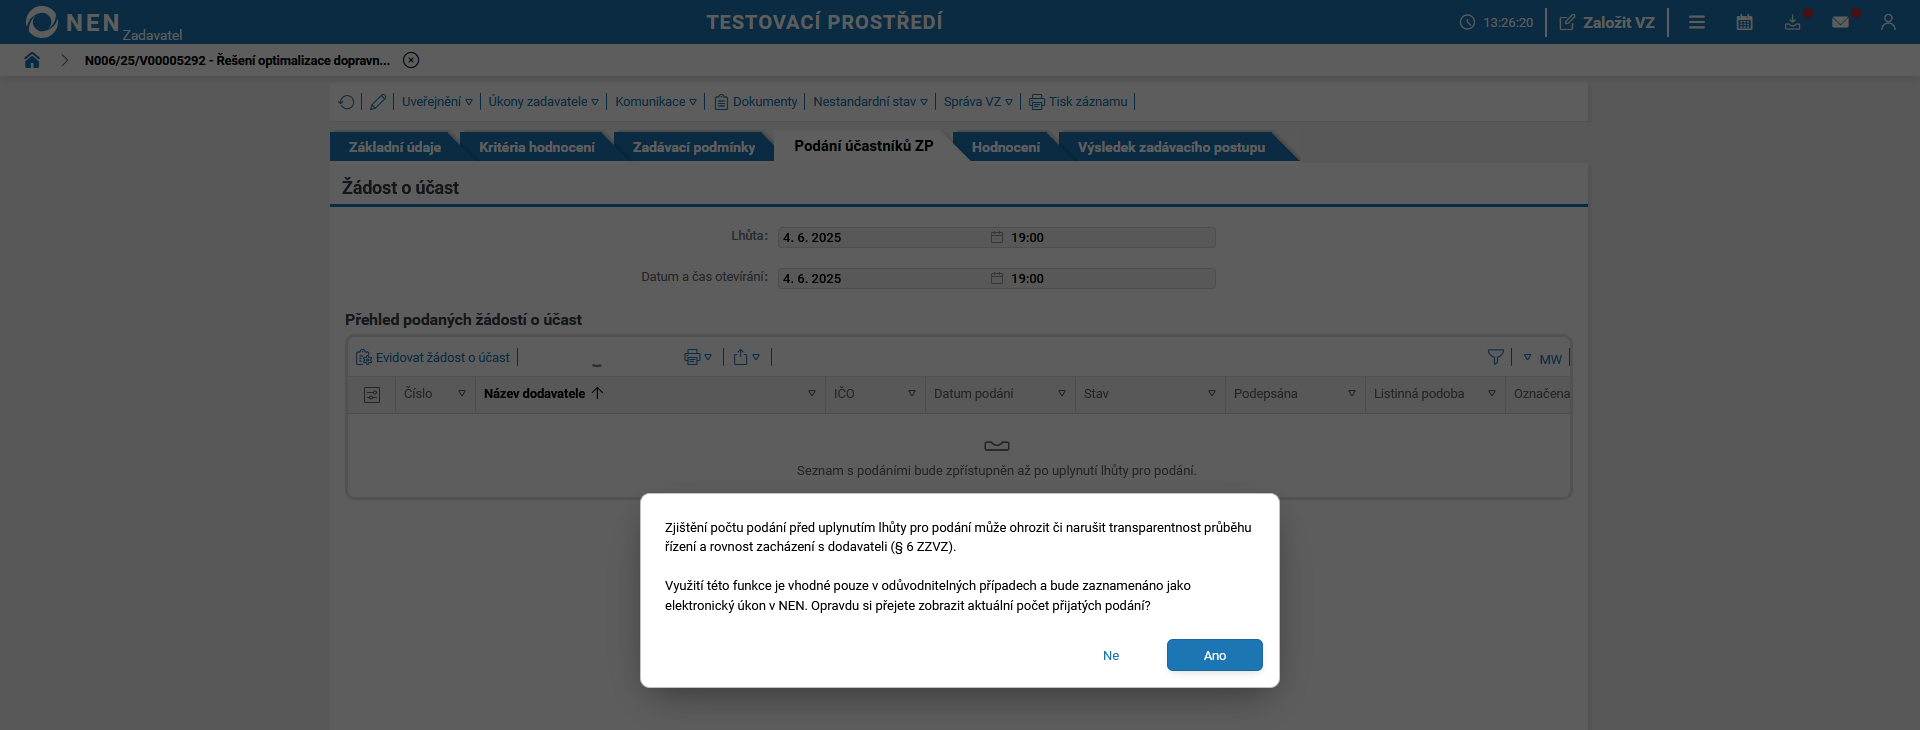Switch to the Základní údaje tab

pyautogui.click(x=394, y=146)
